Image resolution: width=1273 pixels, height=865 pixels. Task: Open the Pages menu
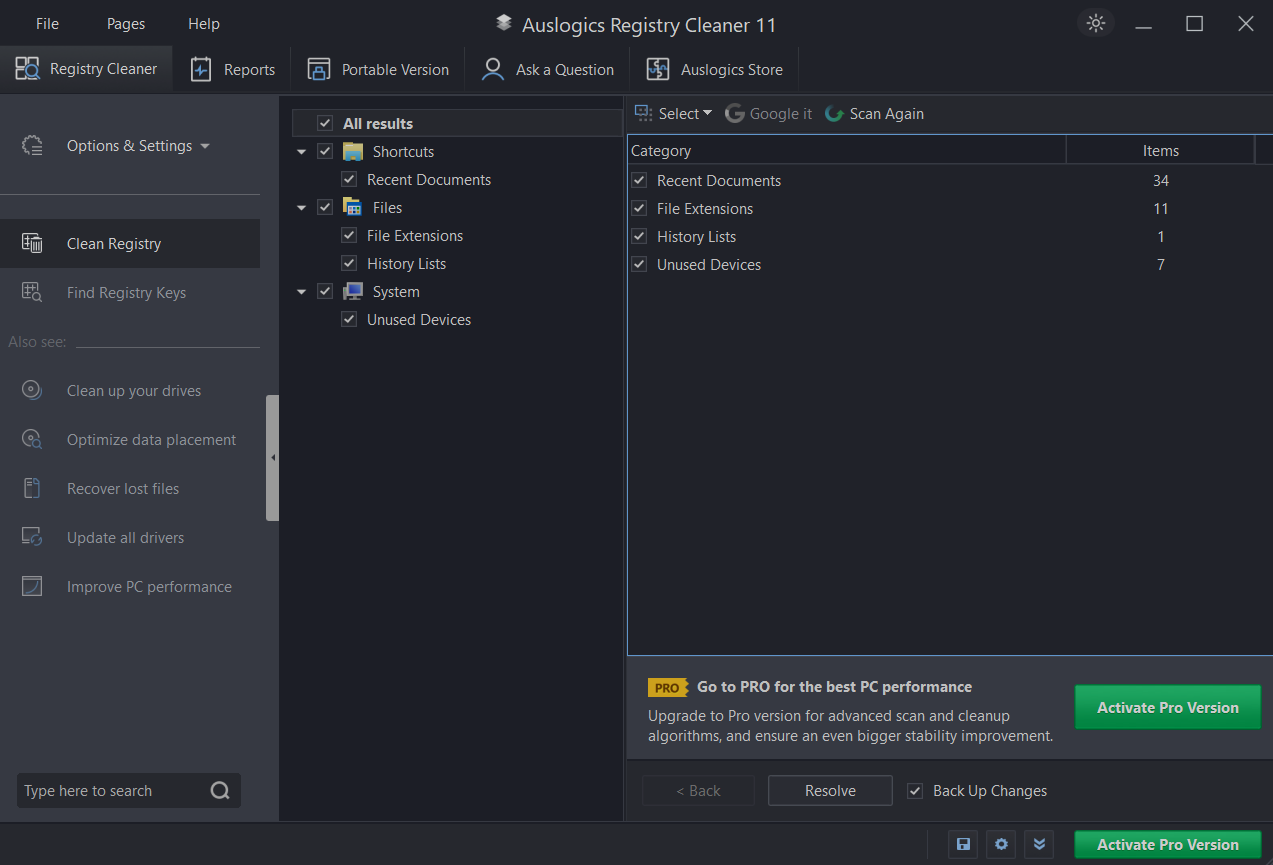125,24
